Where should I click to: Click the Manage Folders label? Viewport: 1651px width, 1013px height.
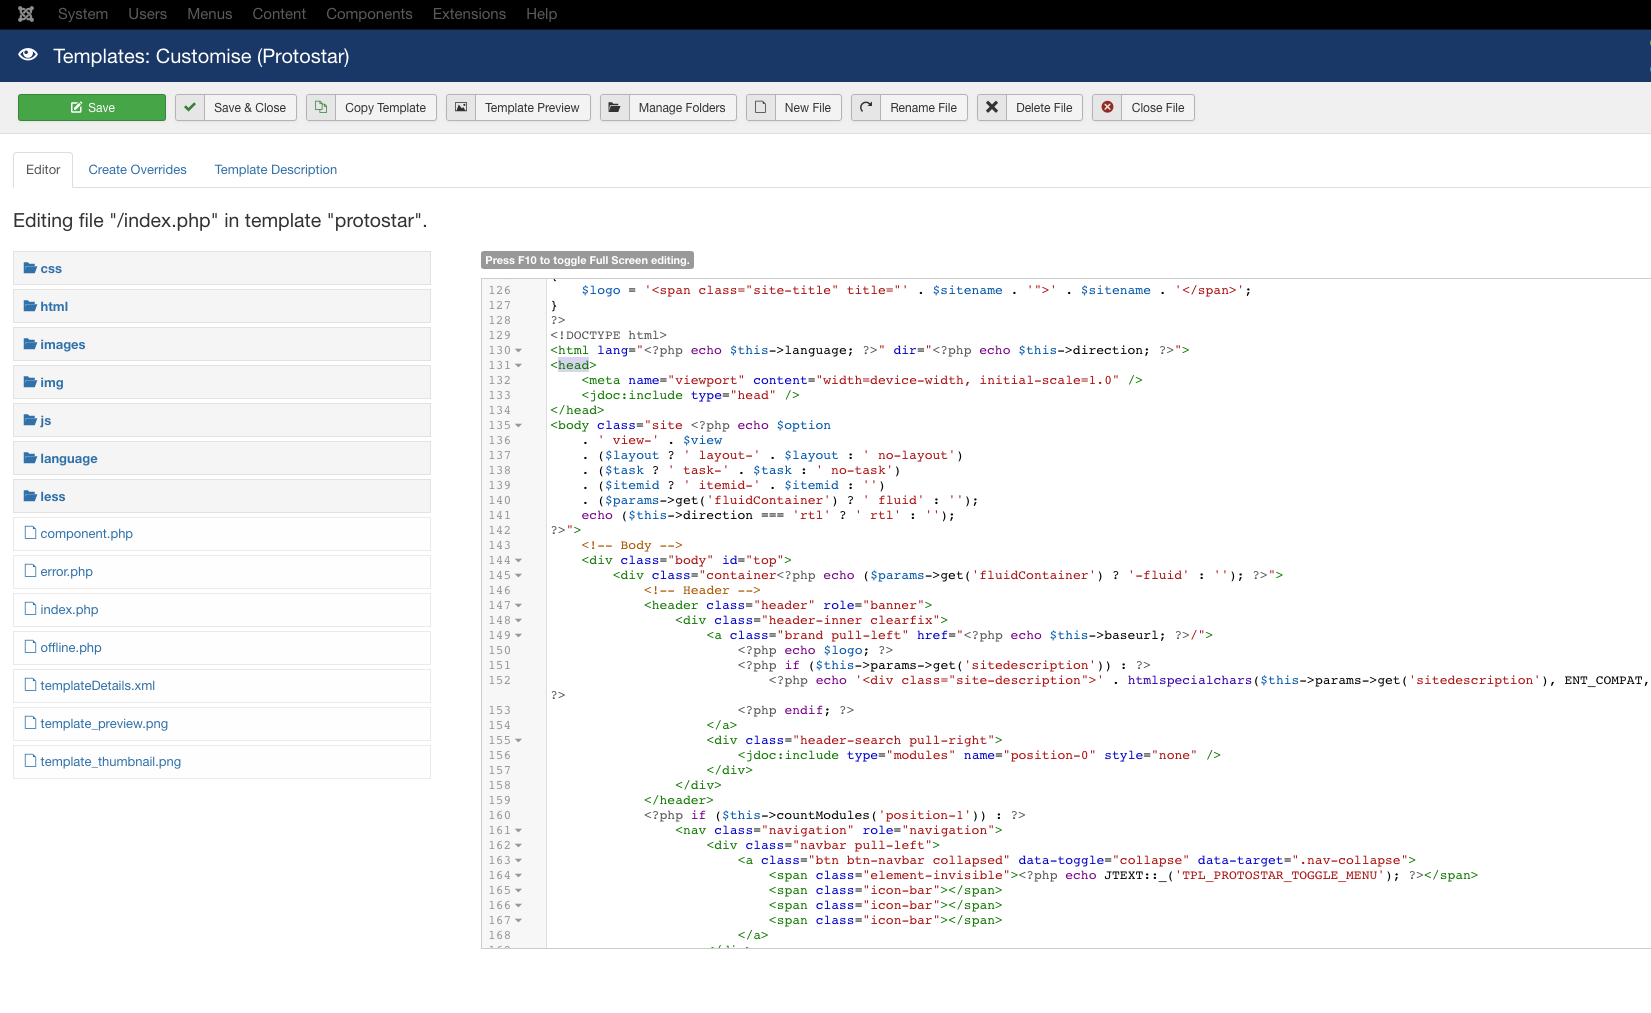pyautogui.click(x=682, y=108)
